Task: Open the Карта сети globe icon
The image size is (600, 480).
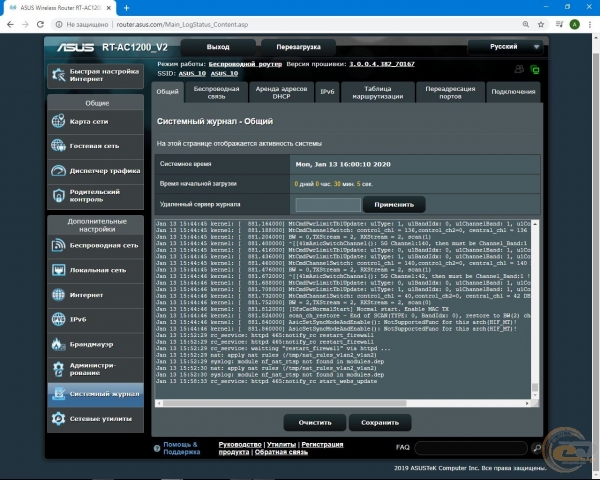Action: (x=59, y=121)
